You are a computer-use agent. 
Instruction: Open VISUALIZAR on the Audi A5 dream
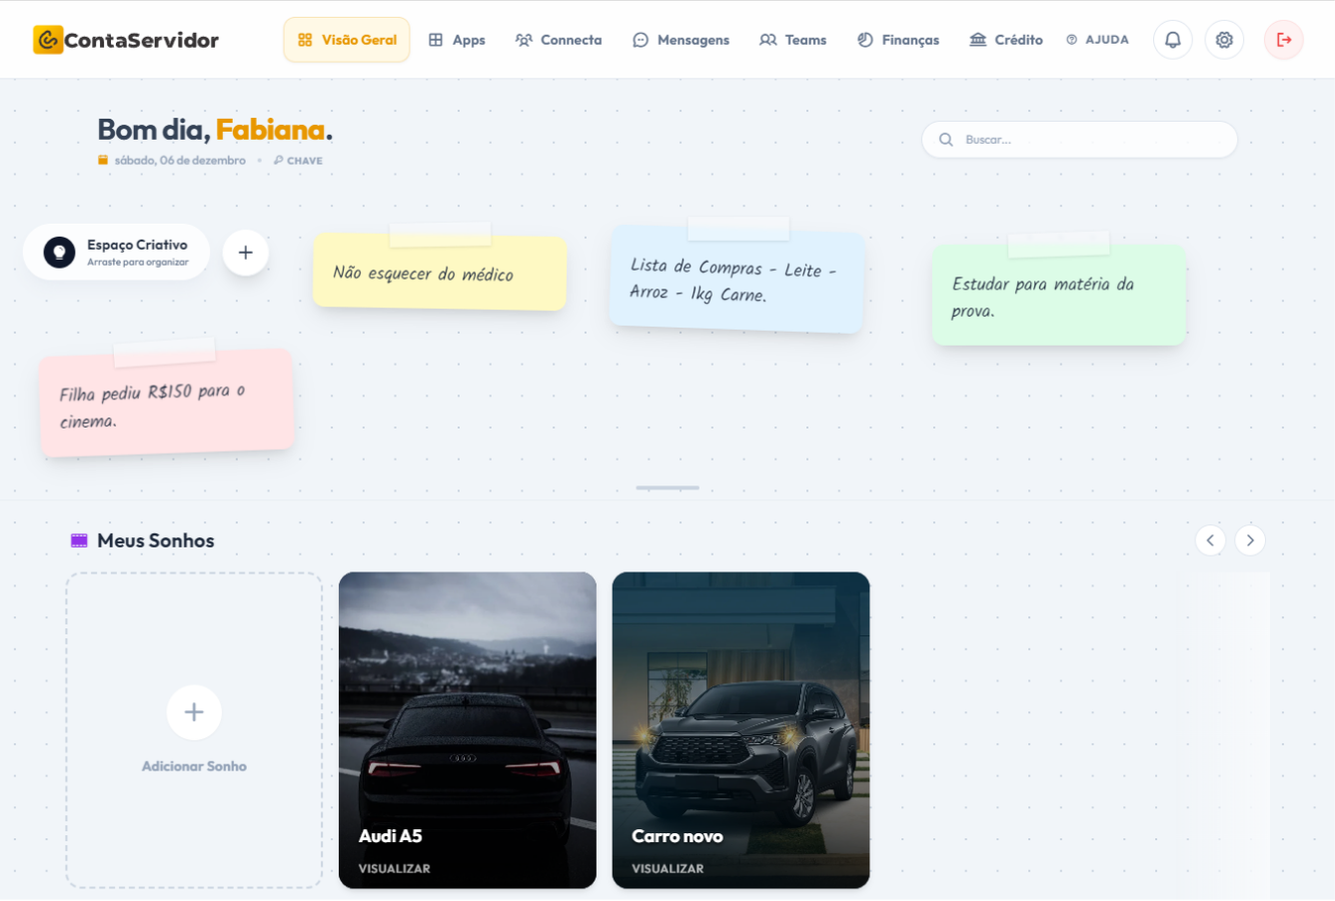pyautogui.click(x=392, y=868)
